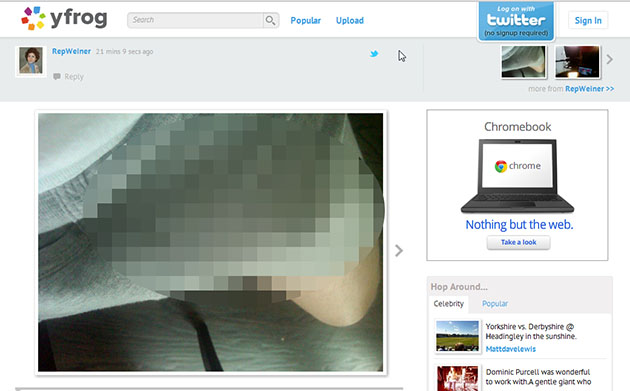This screenshot has height=391, width=630.
Task: Click the magnifying glass search icon
Action: pos(270,20)
